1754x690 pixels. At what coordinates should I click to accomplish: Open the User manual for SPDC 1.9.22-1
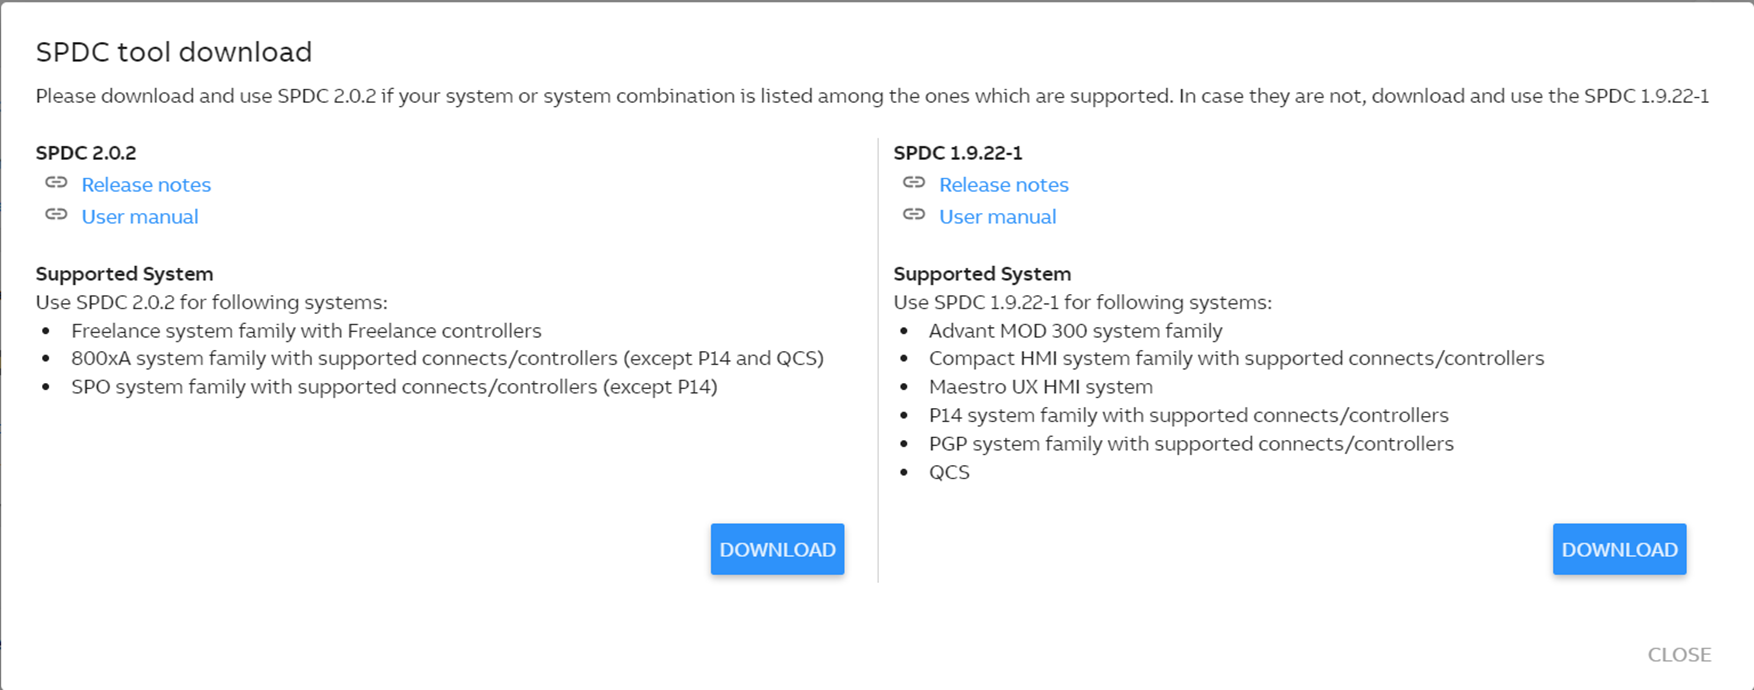[x=997, y=216]
